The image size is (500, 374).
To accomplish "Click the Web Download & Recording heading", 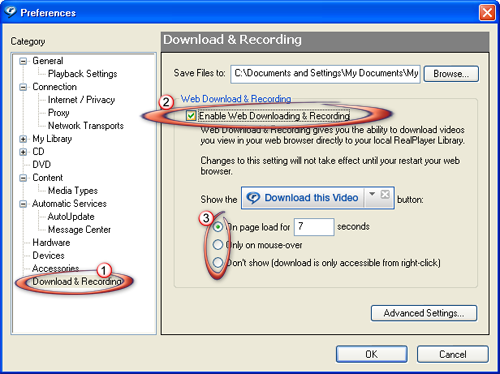I will click(x=236, y=99).
